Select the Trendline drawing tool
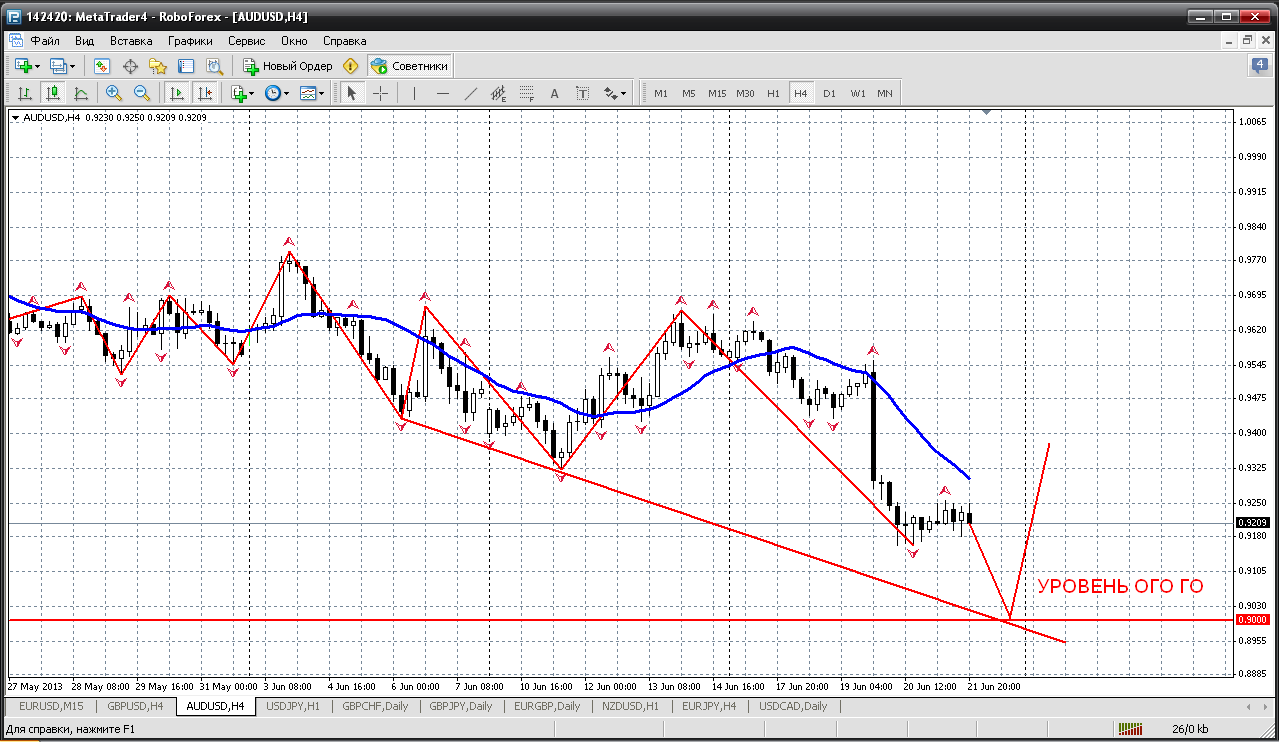 click(x=471, y=93)
